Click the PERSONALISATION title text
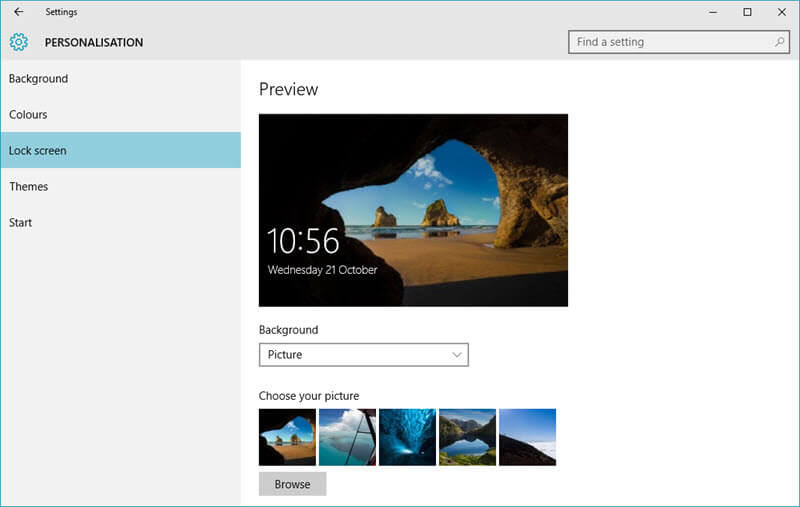This screenshot has height=507, width=800. (x=94, y=42)
